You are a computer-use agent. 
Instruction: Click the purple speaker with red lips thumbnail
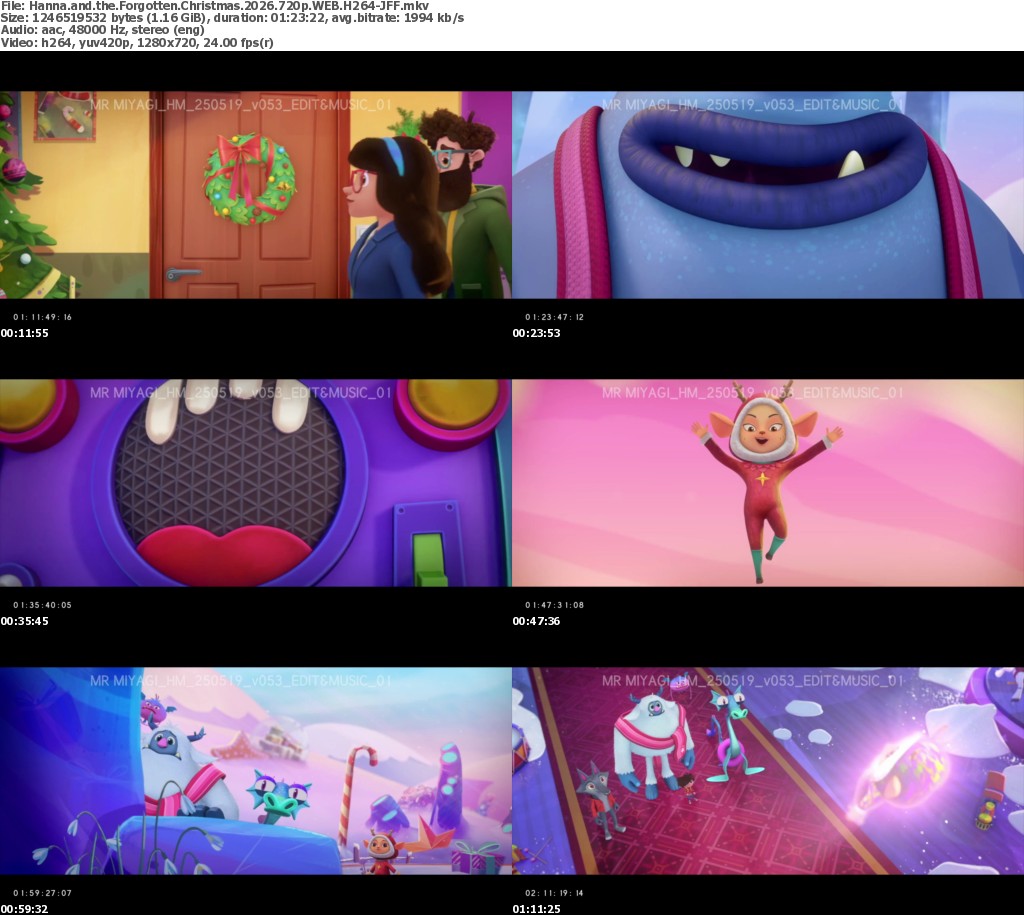pos(255,485)
